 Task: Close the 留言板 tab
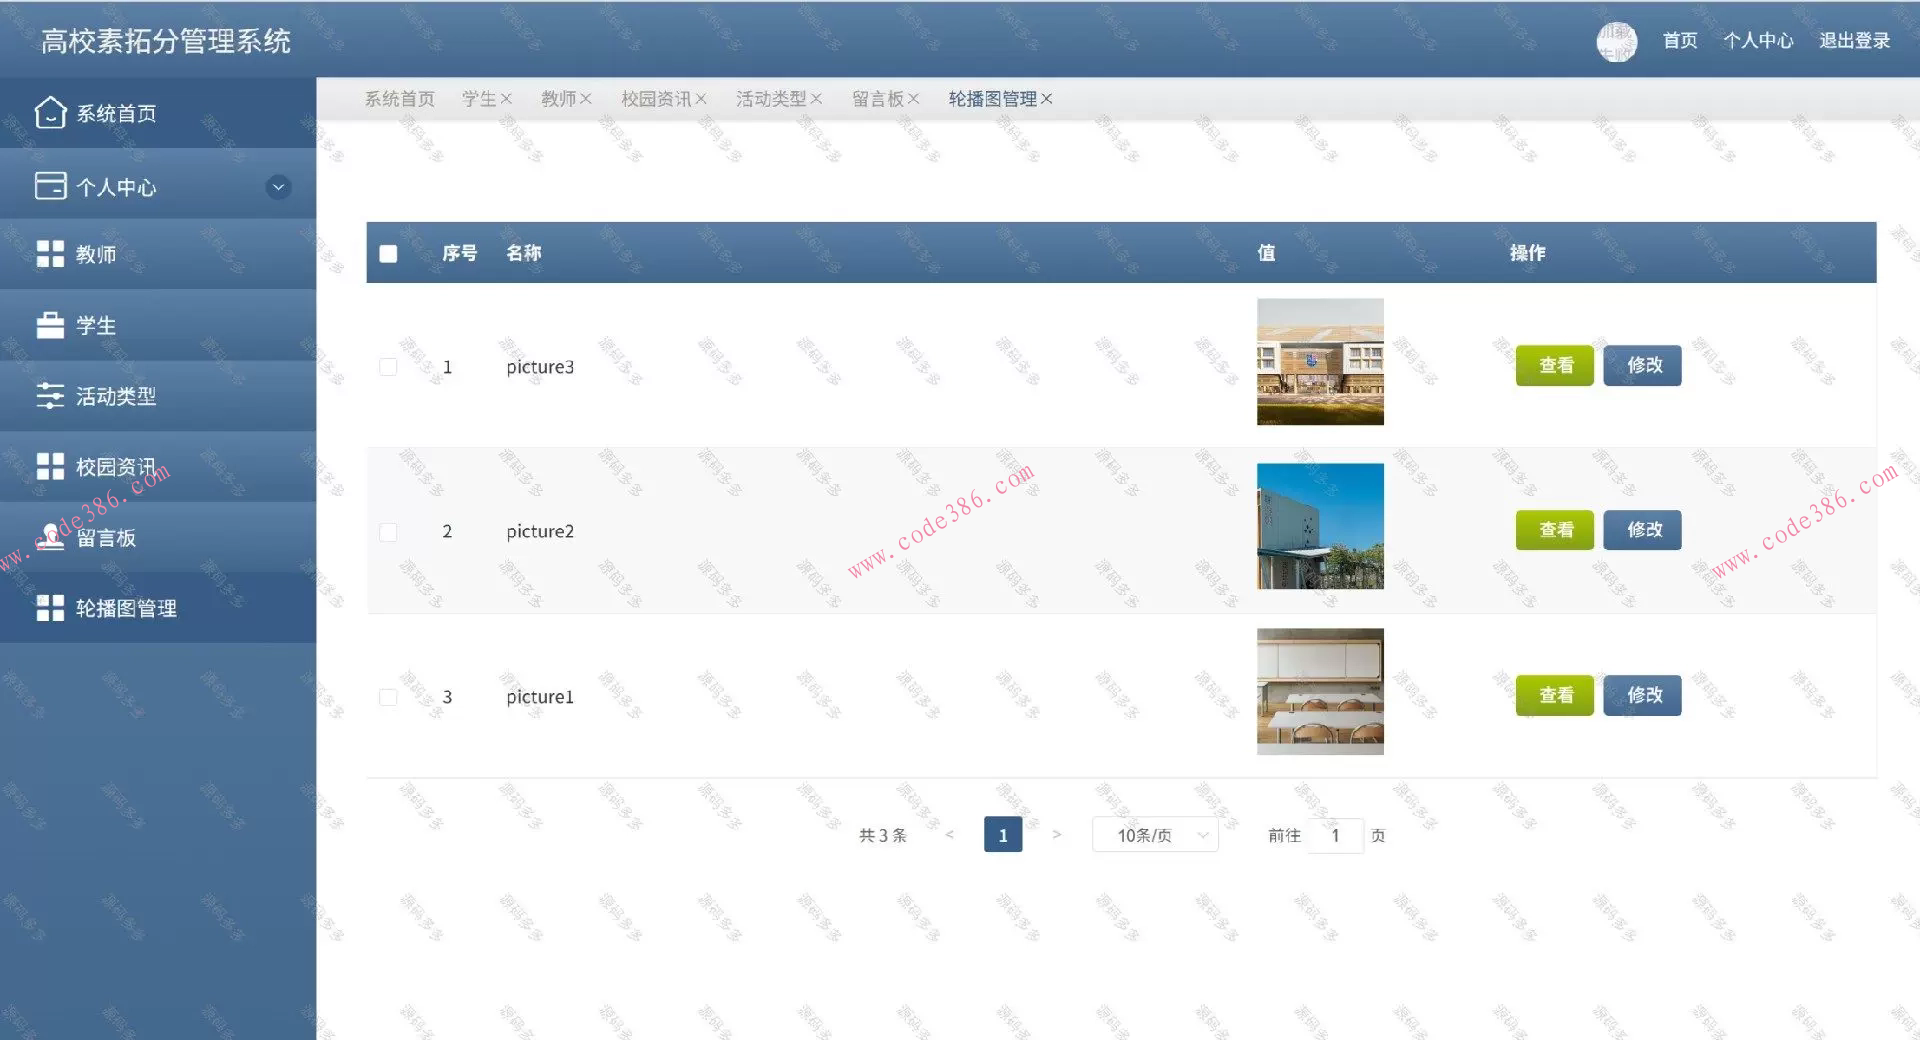[913, 99]
